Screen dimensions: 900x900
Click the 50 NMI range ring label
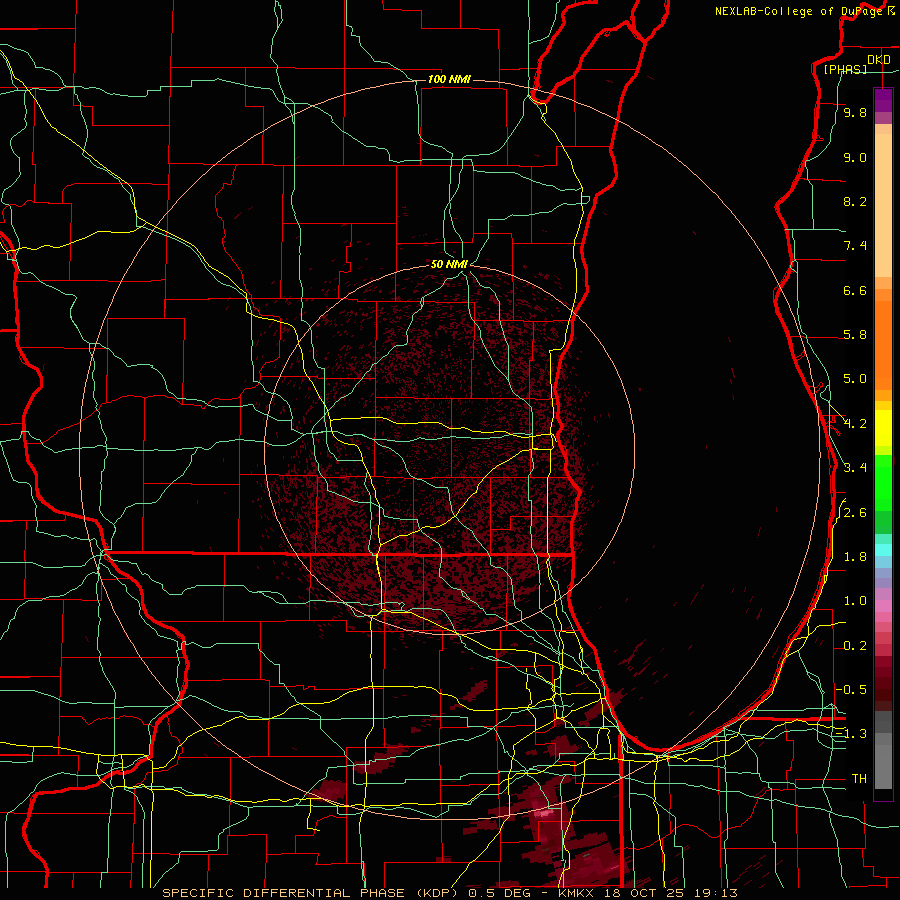point(449,265)
